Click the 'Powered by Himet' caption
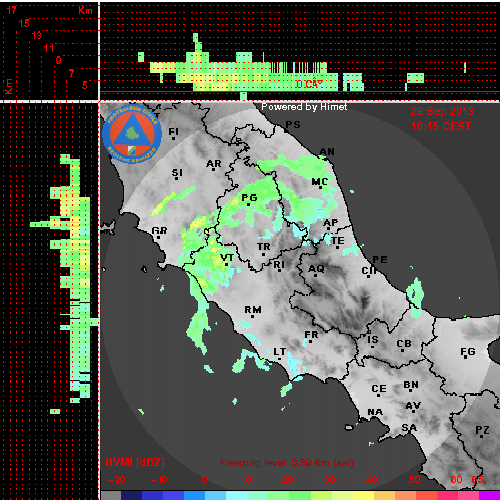 click(x=304, y=107)
